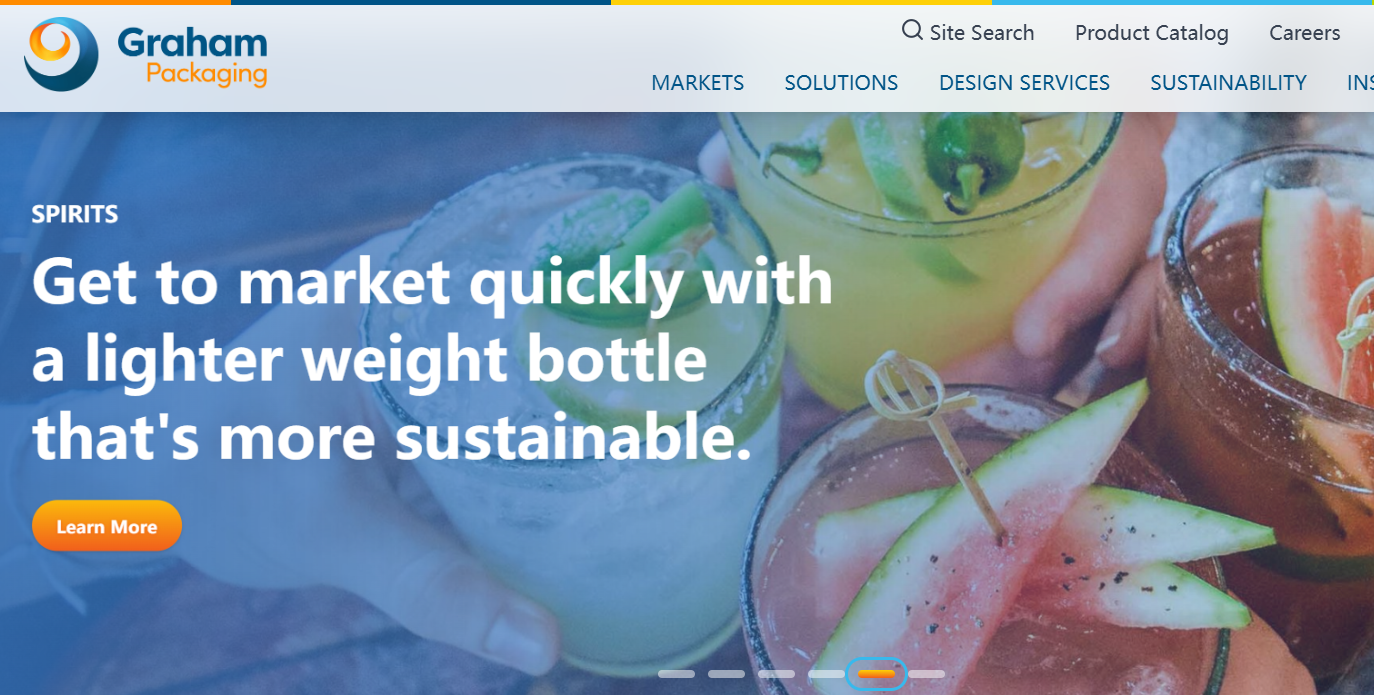
Task: Expand the SUSTAINABILITY menu
Action: pyautogui.click(x=1228, y=83)
